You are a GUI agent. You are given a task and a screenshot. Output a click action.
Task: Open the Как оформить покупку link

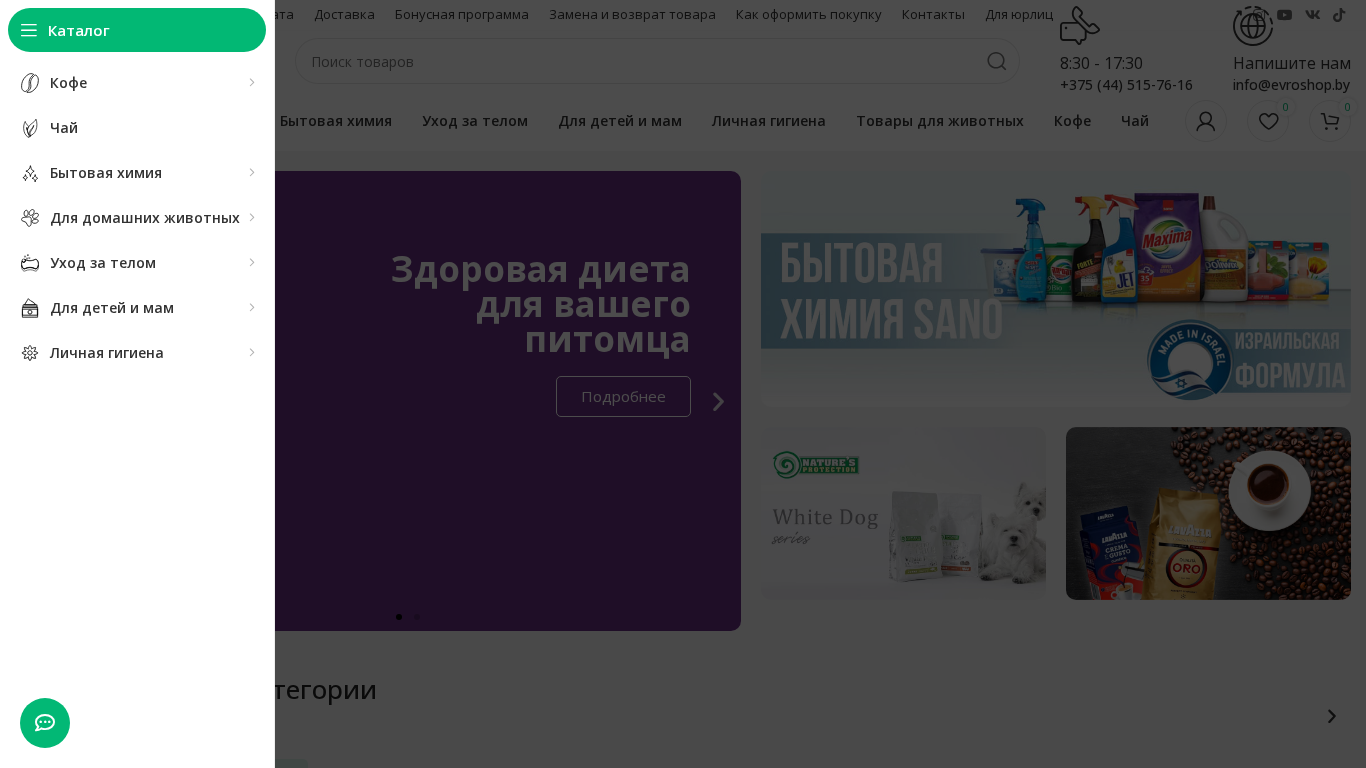point(809,14)
